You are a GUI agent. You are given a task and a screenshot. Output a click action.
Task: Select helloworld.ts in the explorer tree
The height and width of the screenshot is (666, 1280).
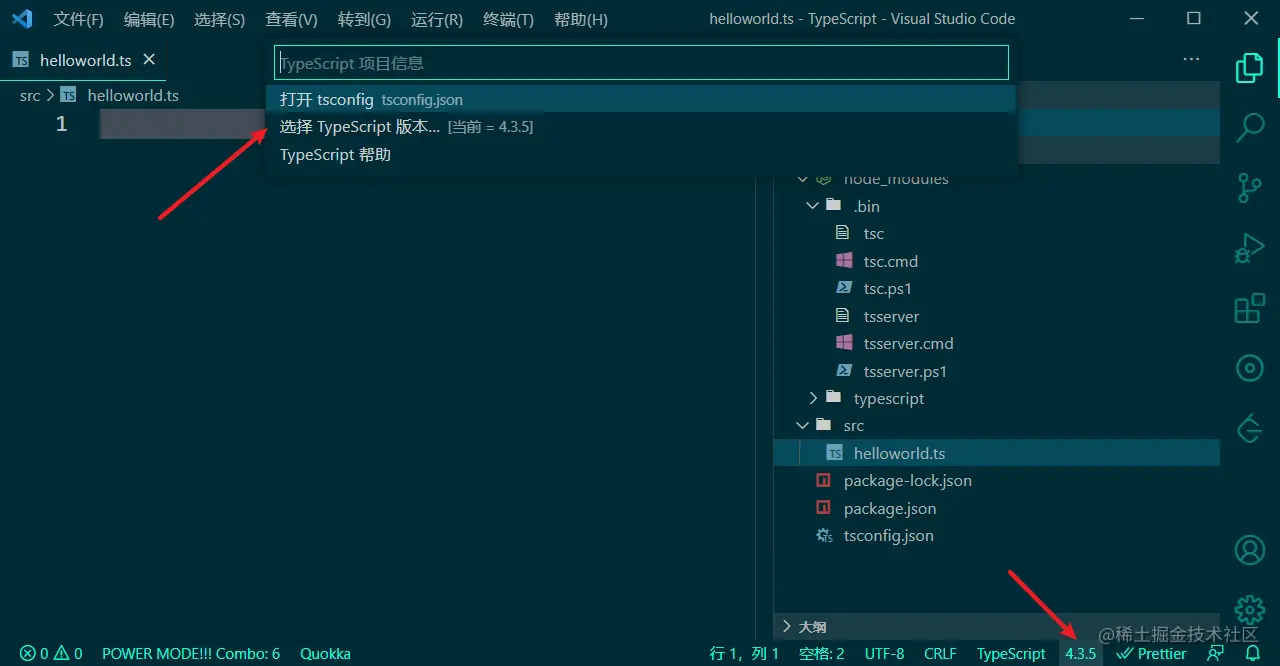[x=997, y=453]
